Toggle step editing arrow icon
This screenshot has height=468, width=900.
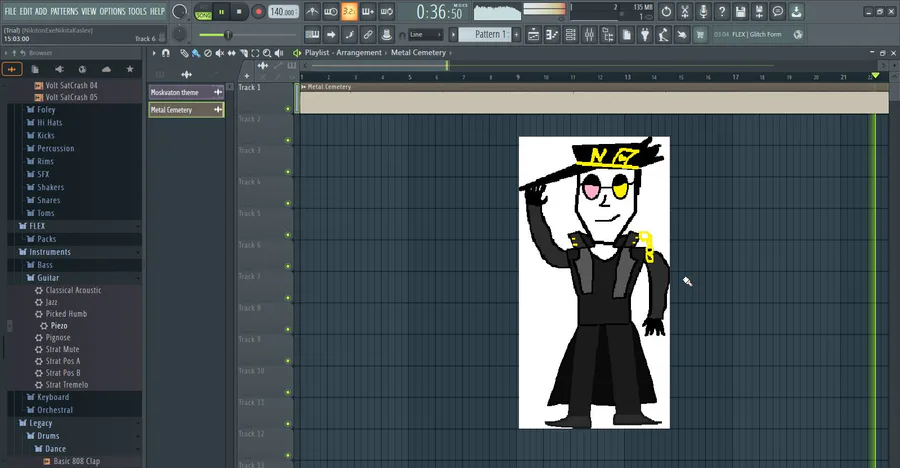(331, 34)
